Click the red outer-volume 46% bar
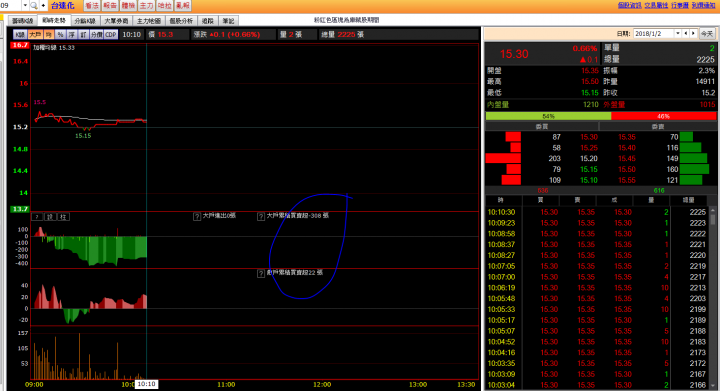Screen dimensions: 720x391 [664, 116]
